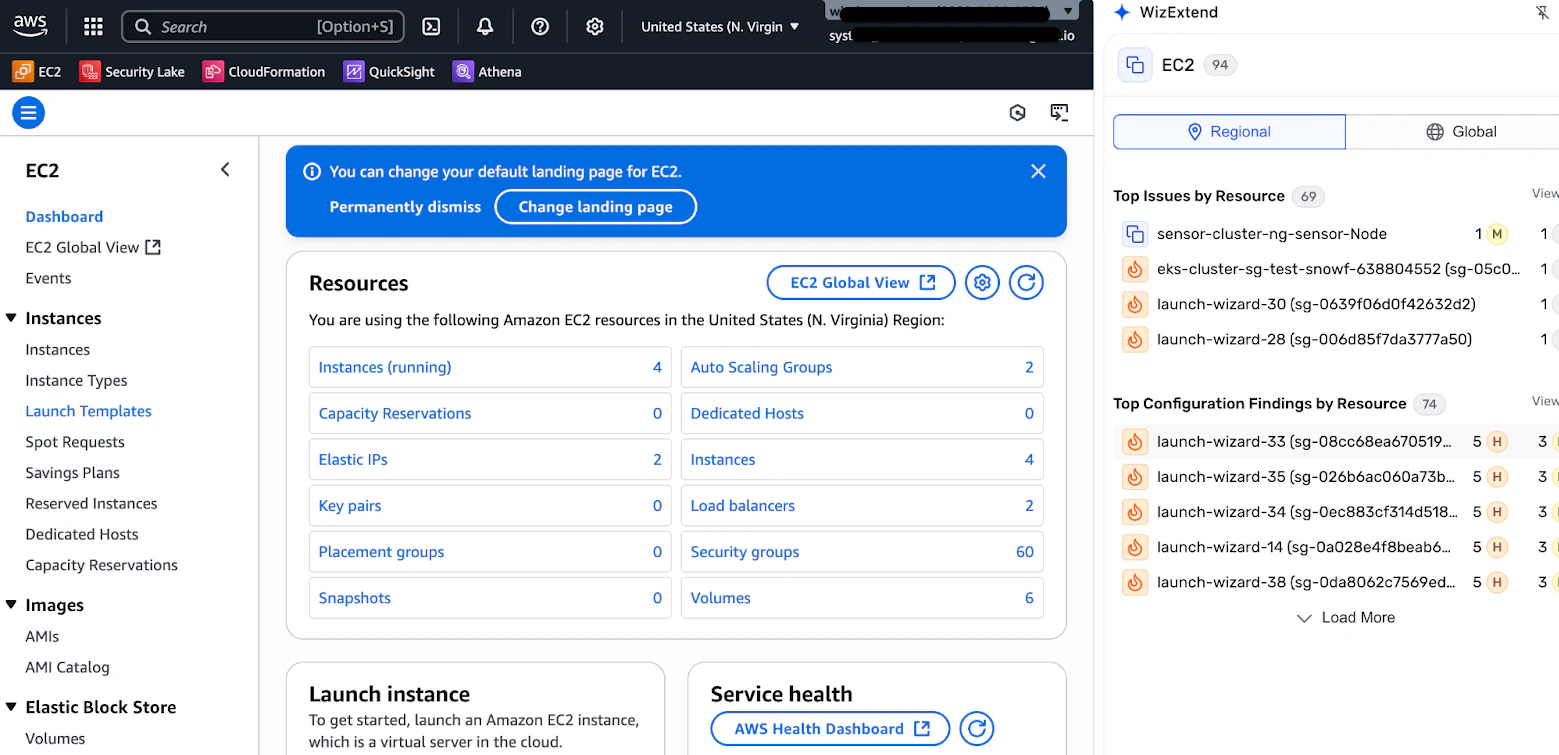Click the AWS search input field
1559x755 pixels.
[262, 27]
